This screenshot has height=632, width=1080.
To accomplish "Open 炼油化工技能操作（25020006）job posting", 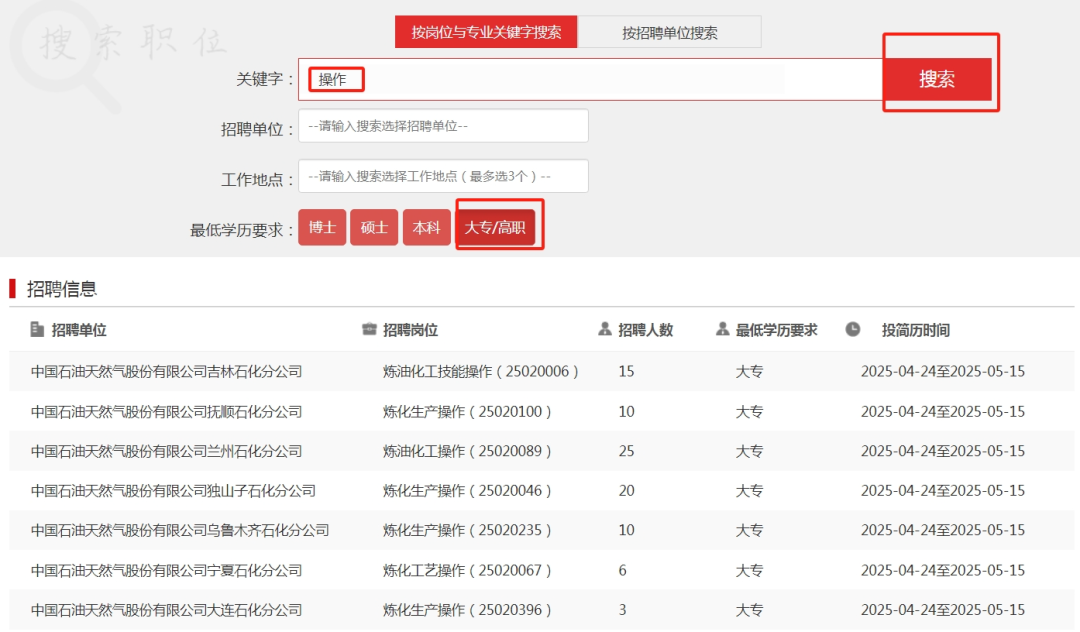I will click(481, 371).
